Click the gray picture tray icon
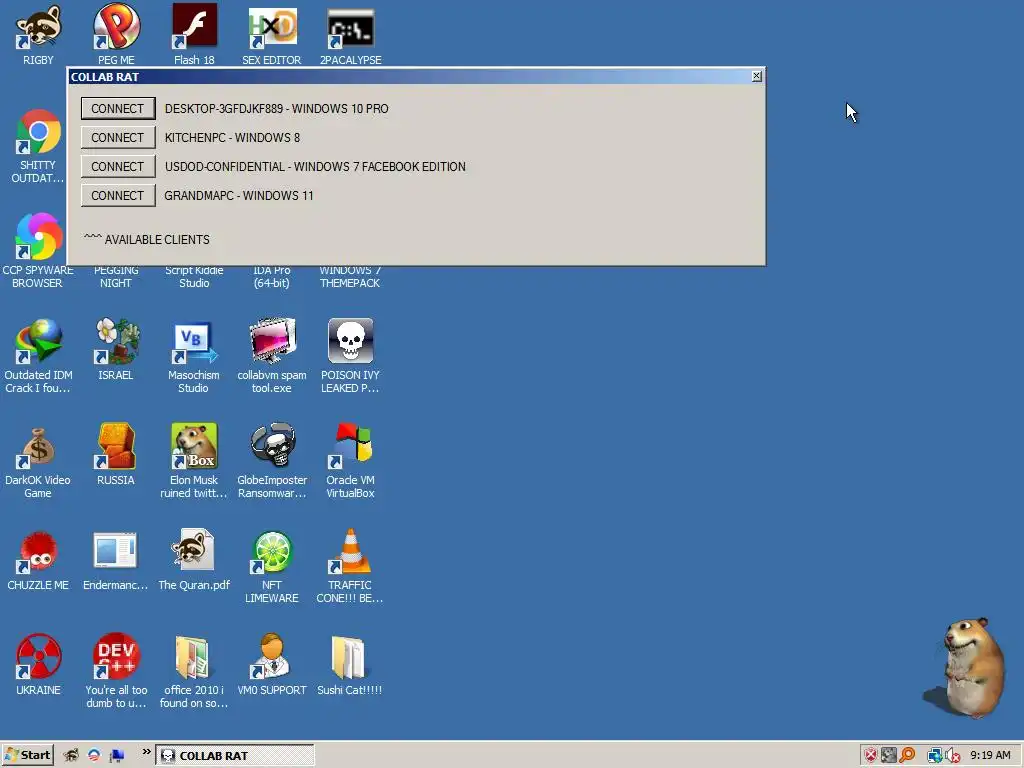Image resolution: width=1024 pixels, height=768 pixels. point(889,756)
